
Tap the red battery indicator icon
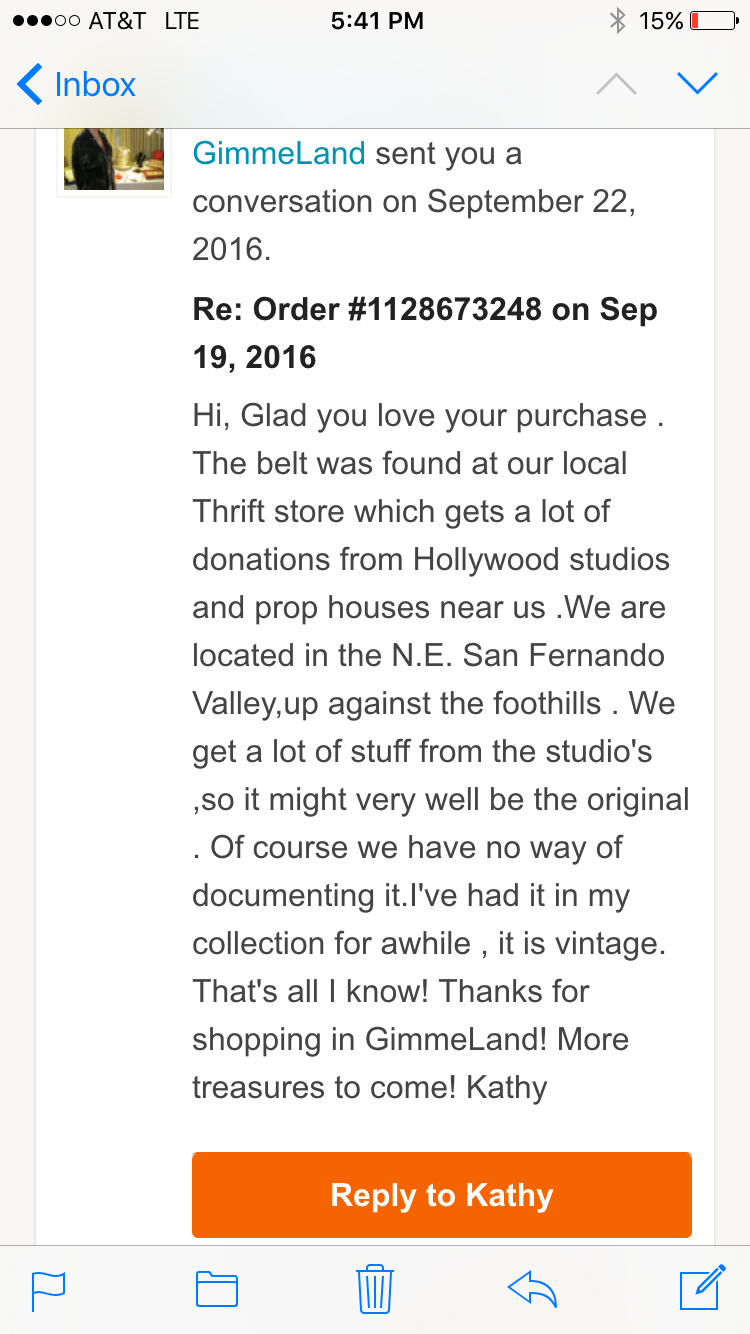(715, 21)
